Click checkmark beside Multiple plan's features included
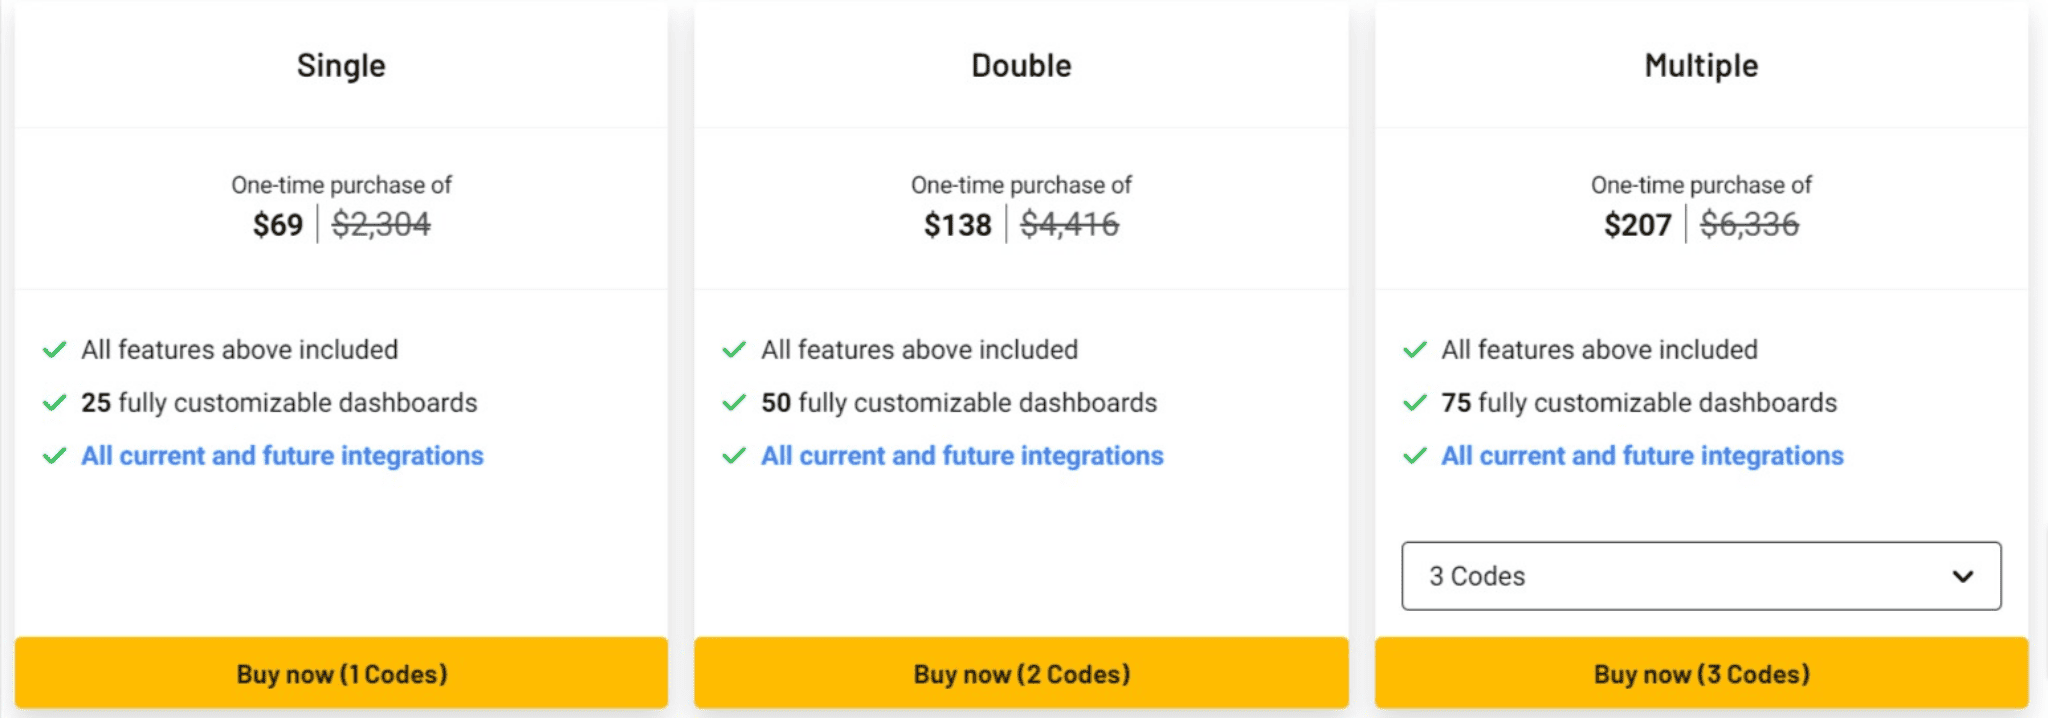The image size is (2048, 718). click(1415, 350)
